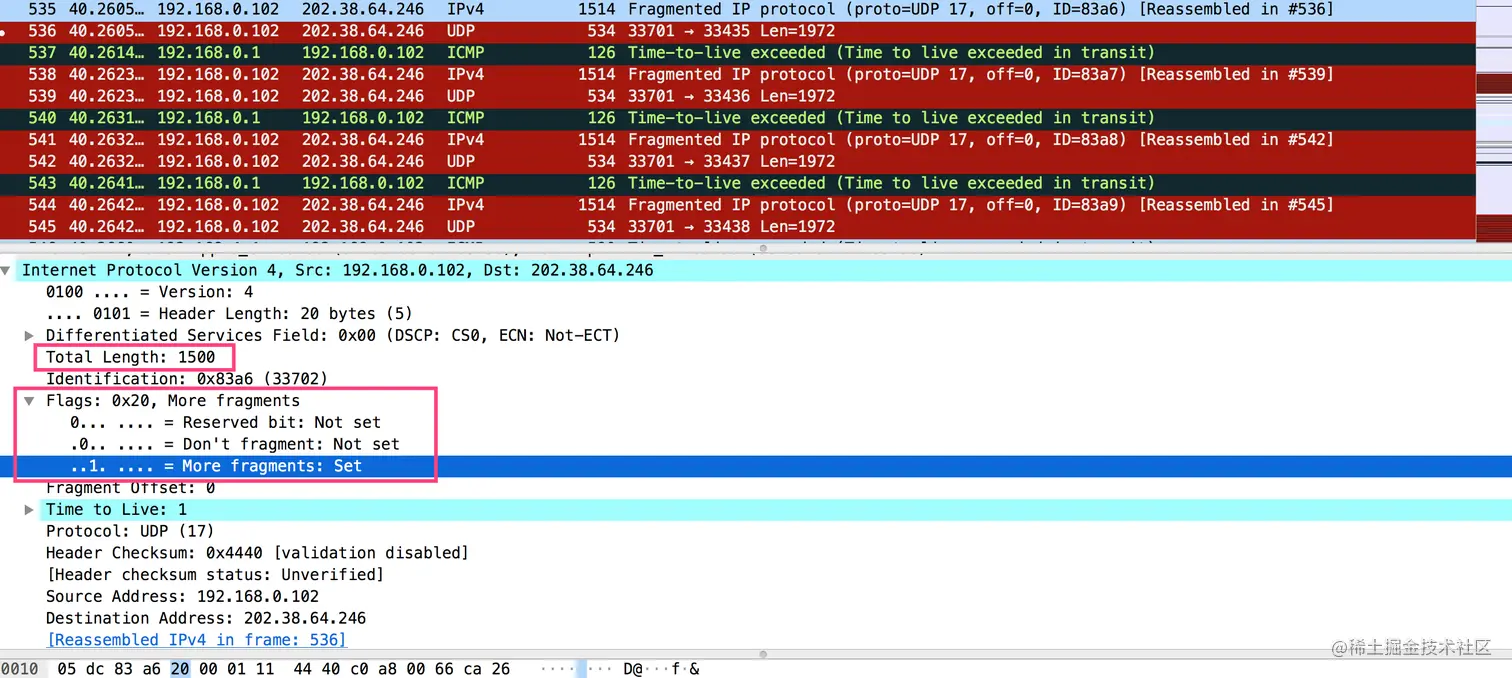Click highlighted byte 20 in hex pane
The image size is (1512, 678).
180,669
